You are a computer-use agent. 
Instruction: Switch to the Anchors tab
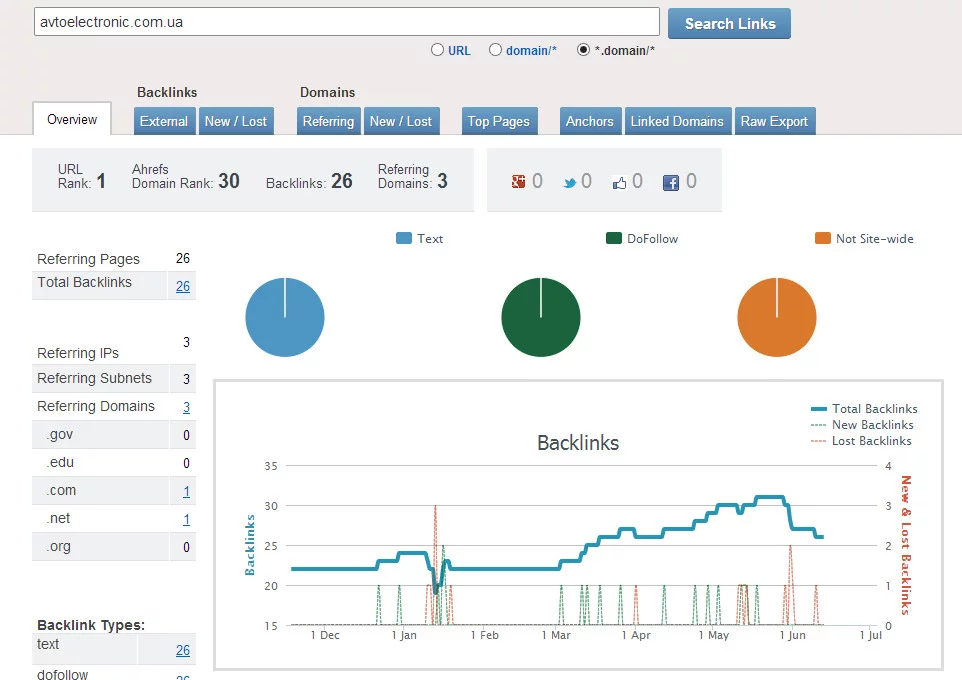(590, 121)
